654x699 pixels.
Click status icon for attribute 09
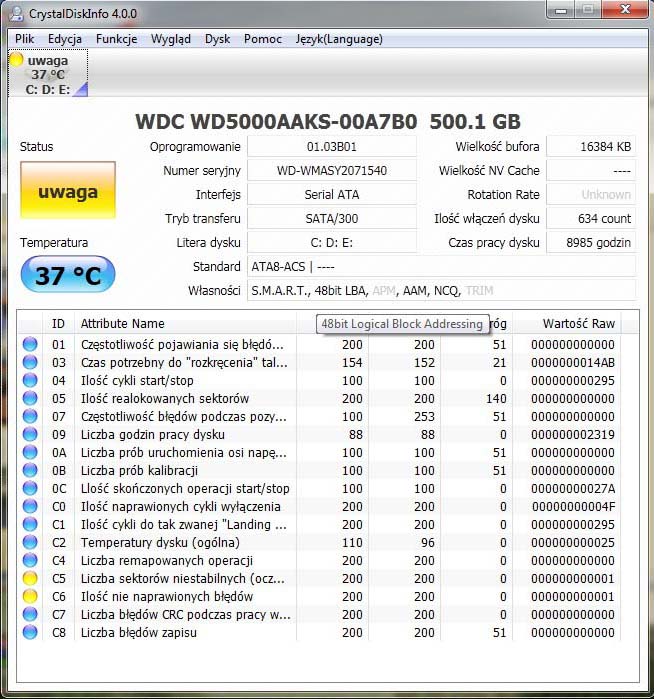tap(30, 435)
